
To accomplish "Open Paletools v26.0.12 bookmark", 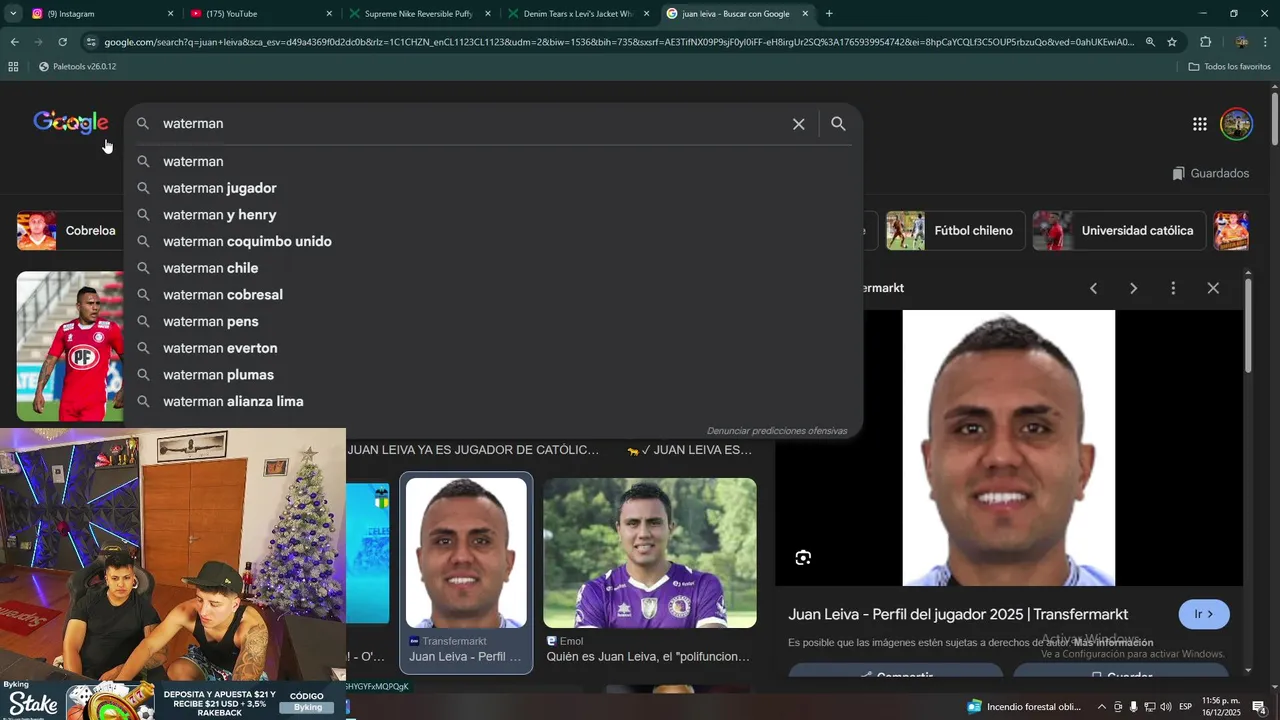I will [77, 66].
